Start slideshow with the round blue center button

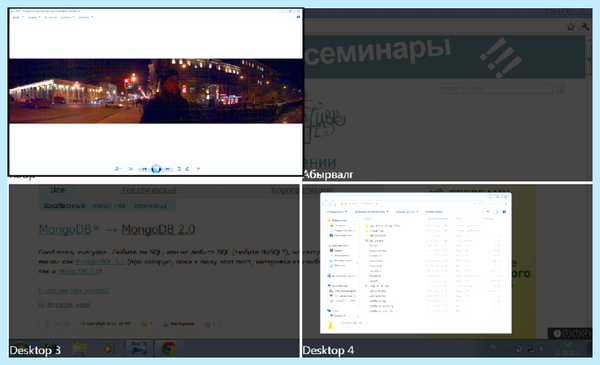156,169
